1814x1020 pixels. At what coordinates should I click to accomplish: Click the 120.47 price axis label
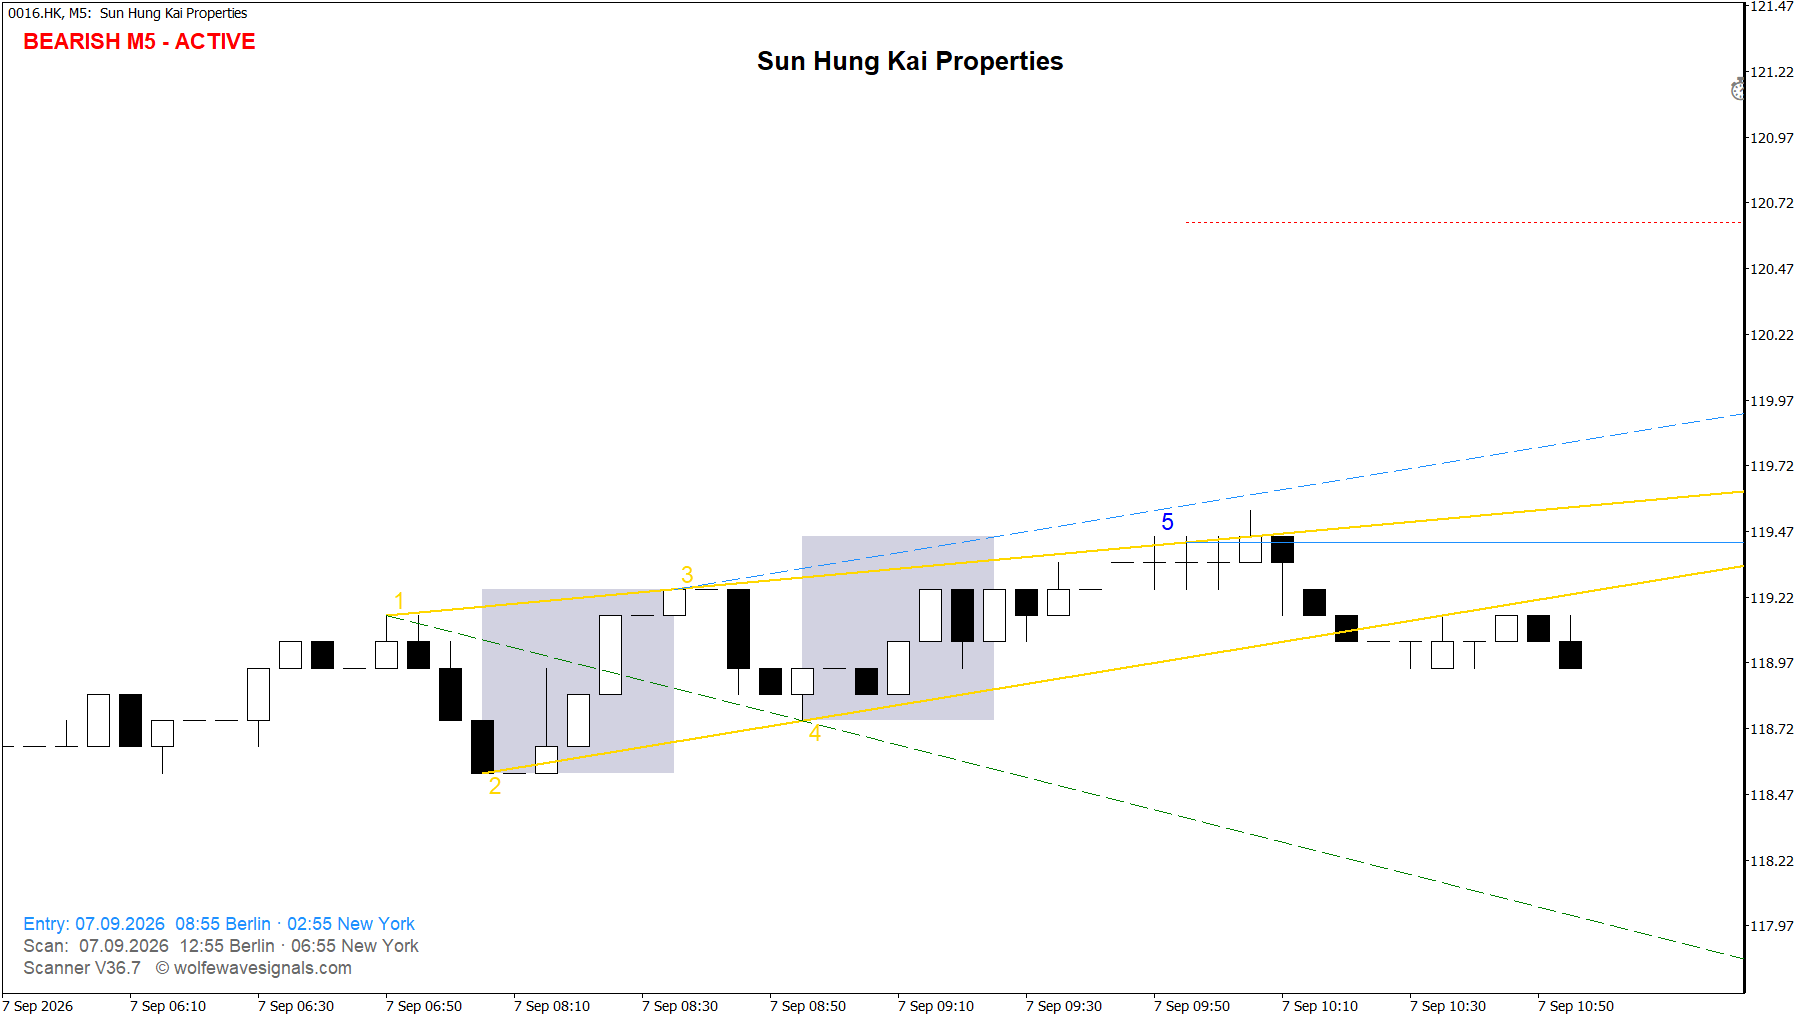pyautogui.click(x=1772, y=269)
